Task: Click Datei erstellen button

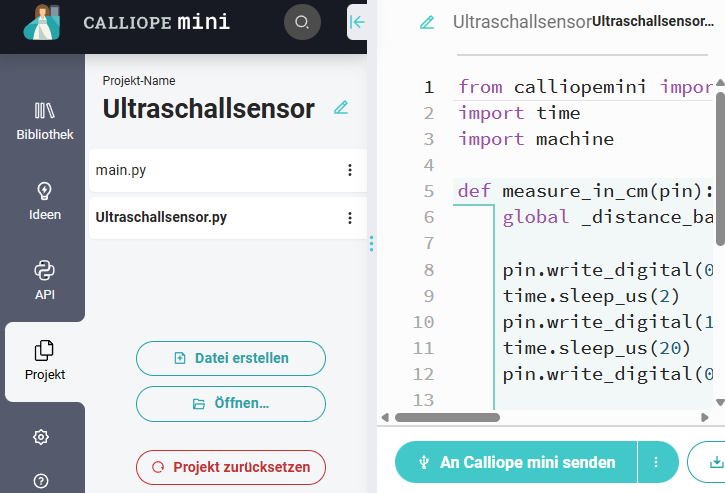Action: coord(231,358)
